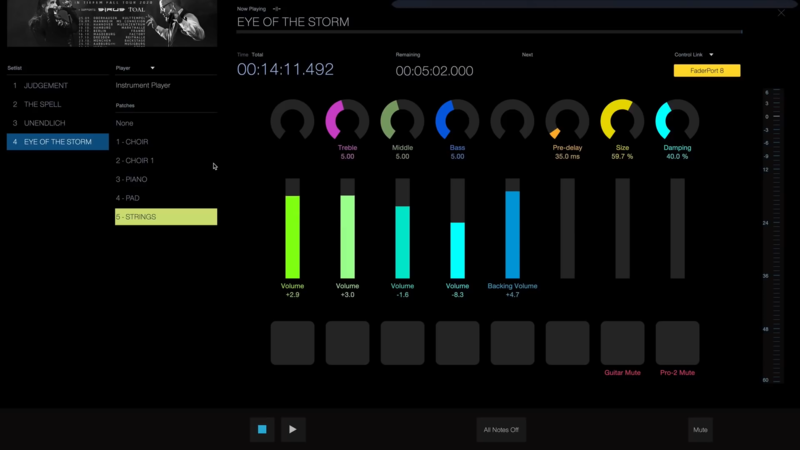This screenshot has height=450, width=800.
Task: Click the Volume +3.0 light green fader
Action: coord(347,229)
